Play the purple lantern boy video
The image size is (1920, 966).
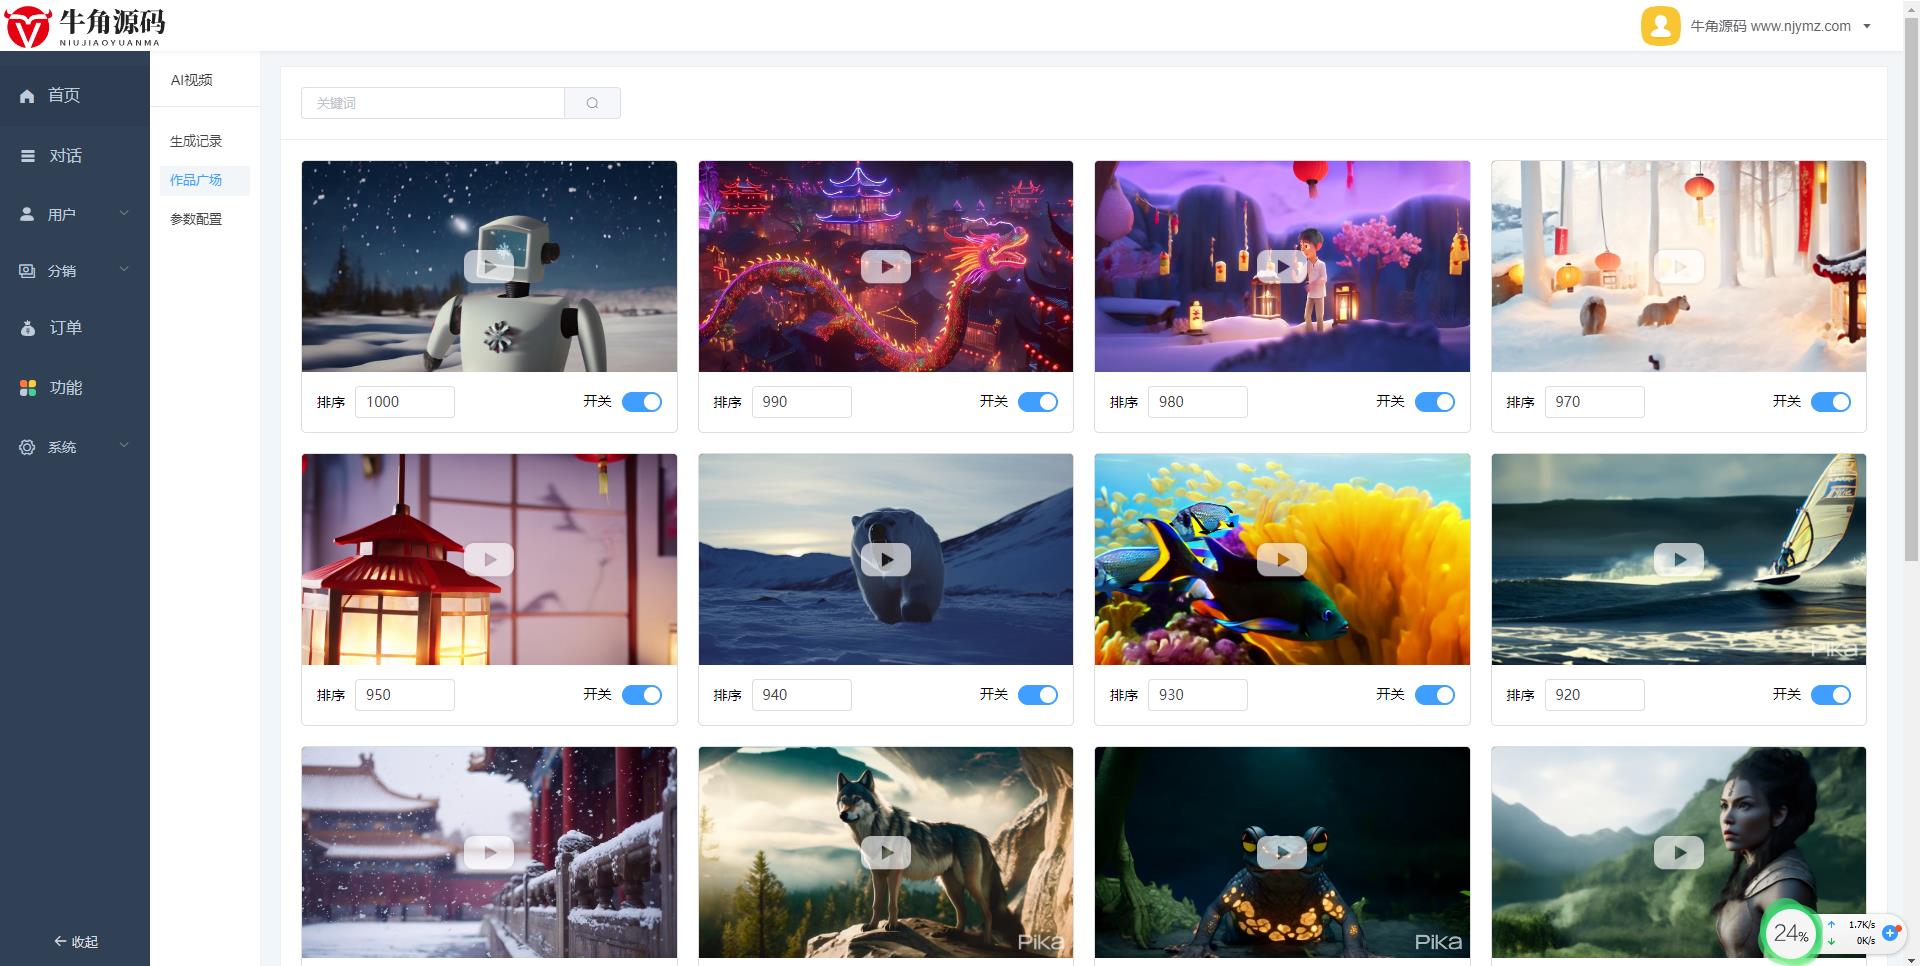1282,266
